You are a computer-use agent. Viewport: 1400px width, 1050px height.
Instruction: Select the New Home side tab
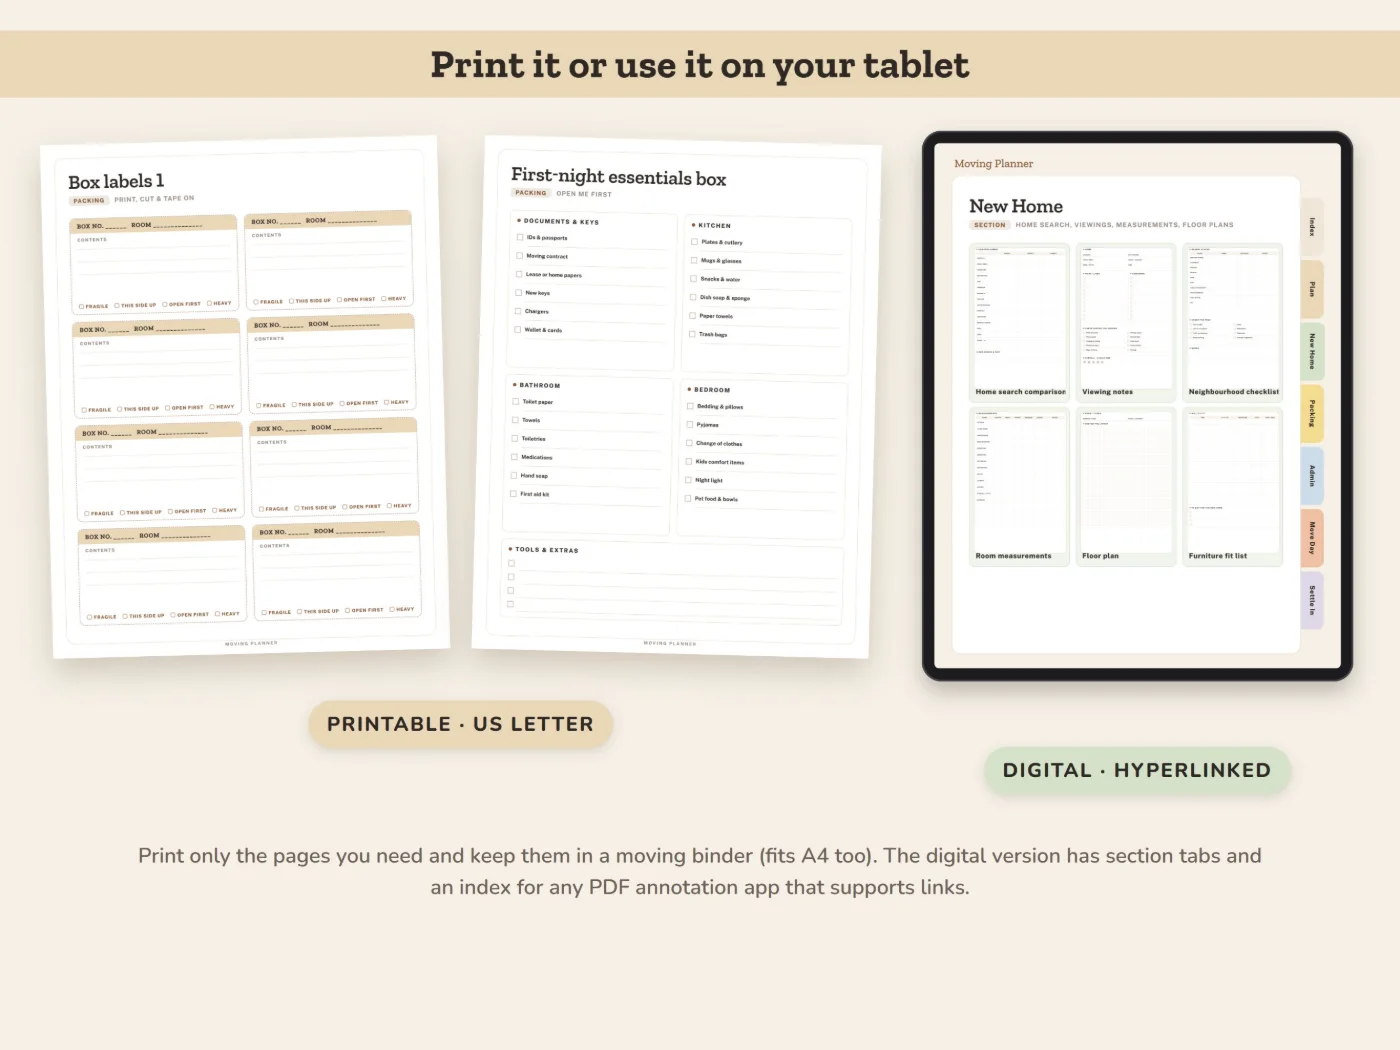[1312, 351]
